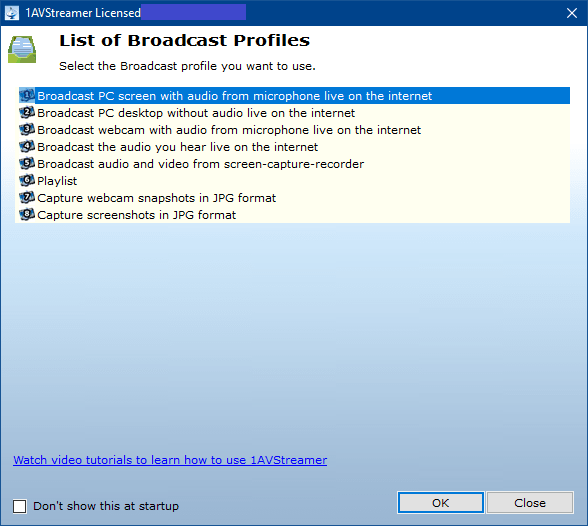Click the number 7 webcam snapshots icon
Screen dimensions: 588x526
pyautogui.click(x=27, y=198)
